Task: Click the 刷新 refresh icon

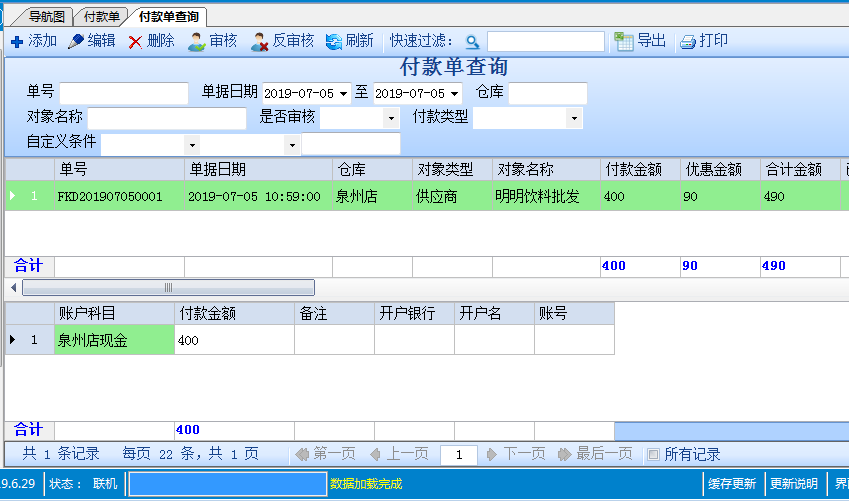Action: 334,42
